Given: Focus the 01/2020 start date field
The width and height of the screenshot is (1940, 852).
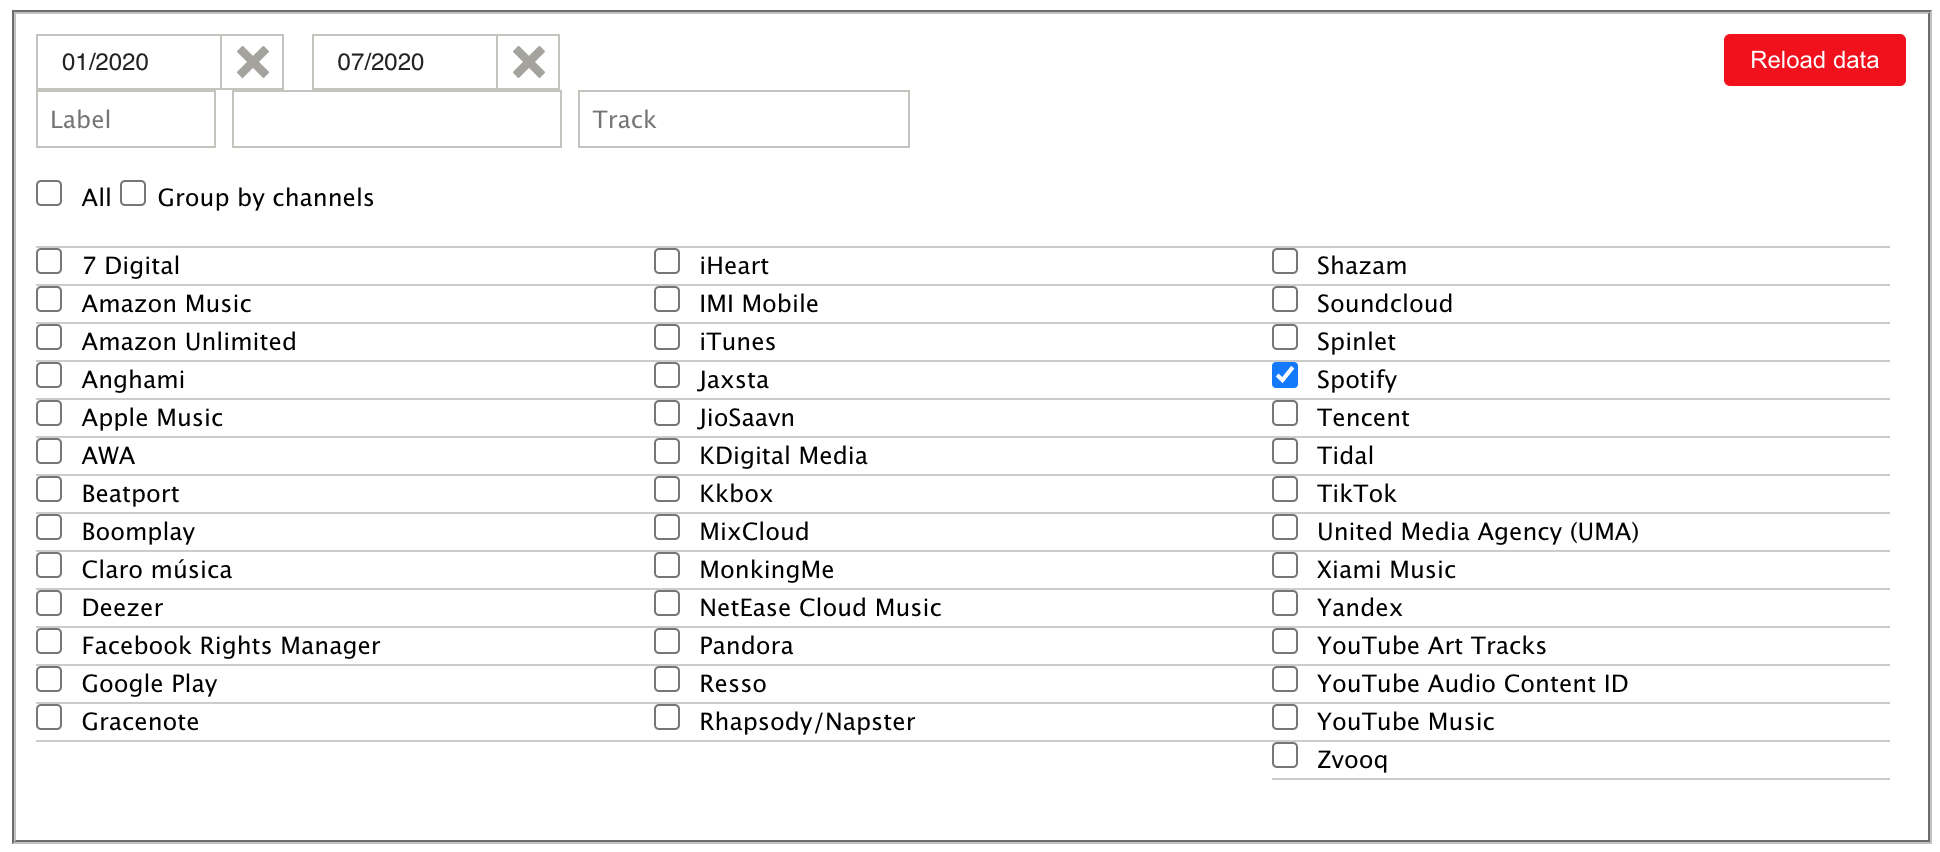Looking at the screenshot, I should [129, 62].
